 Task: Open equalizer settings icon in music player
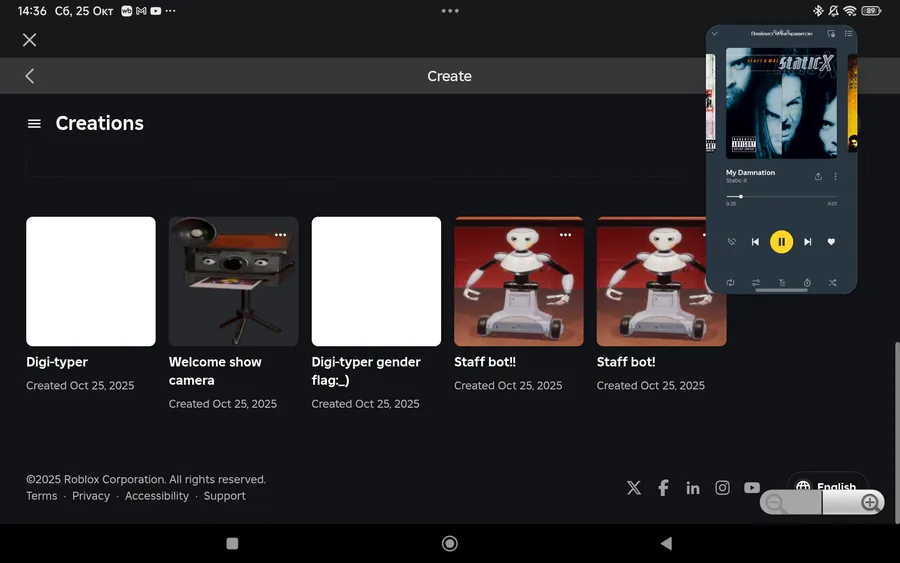click(x=756, y=282)
